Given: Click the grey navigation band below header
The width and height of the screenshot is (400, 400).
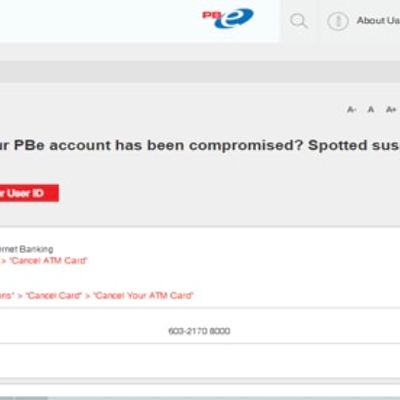Looking at the screenshot, I should pos(200,71).
